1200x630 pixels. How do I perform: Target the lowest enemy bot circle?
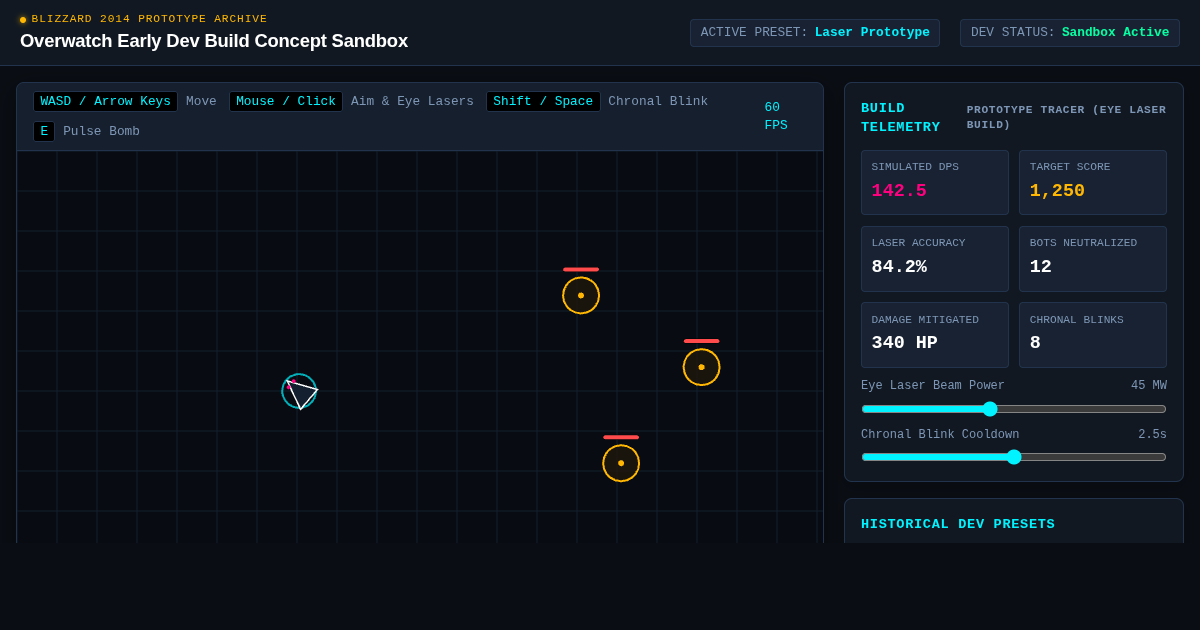tap(621, 463)
